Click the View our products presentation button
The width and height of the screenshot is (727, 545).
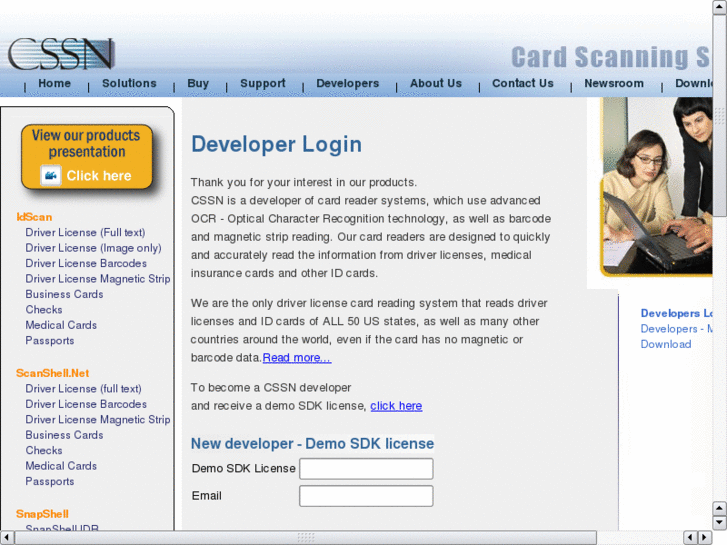[87, 157]
